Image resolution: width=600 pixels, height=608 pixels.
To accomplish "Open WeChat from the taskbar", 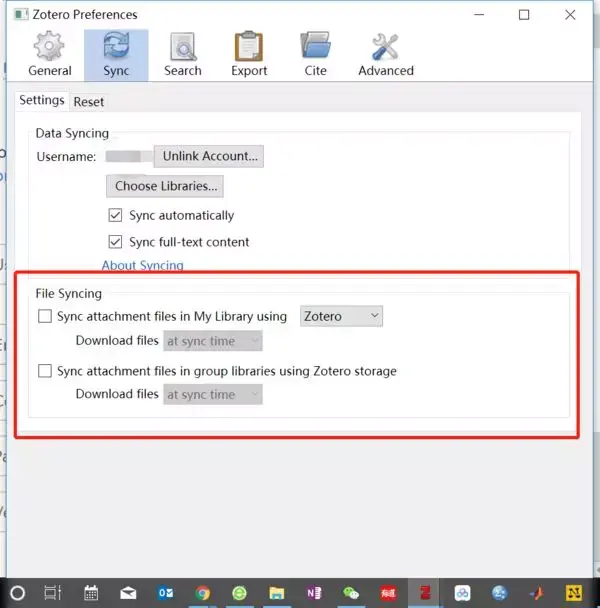I will point(351,593).
